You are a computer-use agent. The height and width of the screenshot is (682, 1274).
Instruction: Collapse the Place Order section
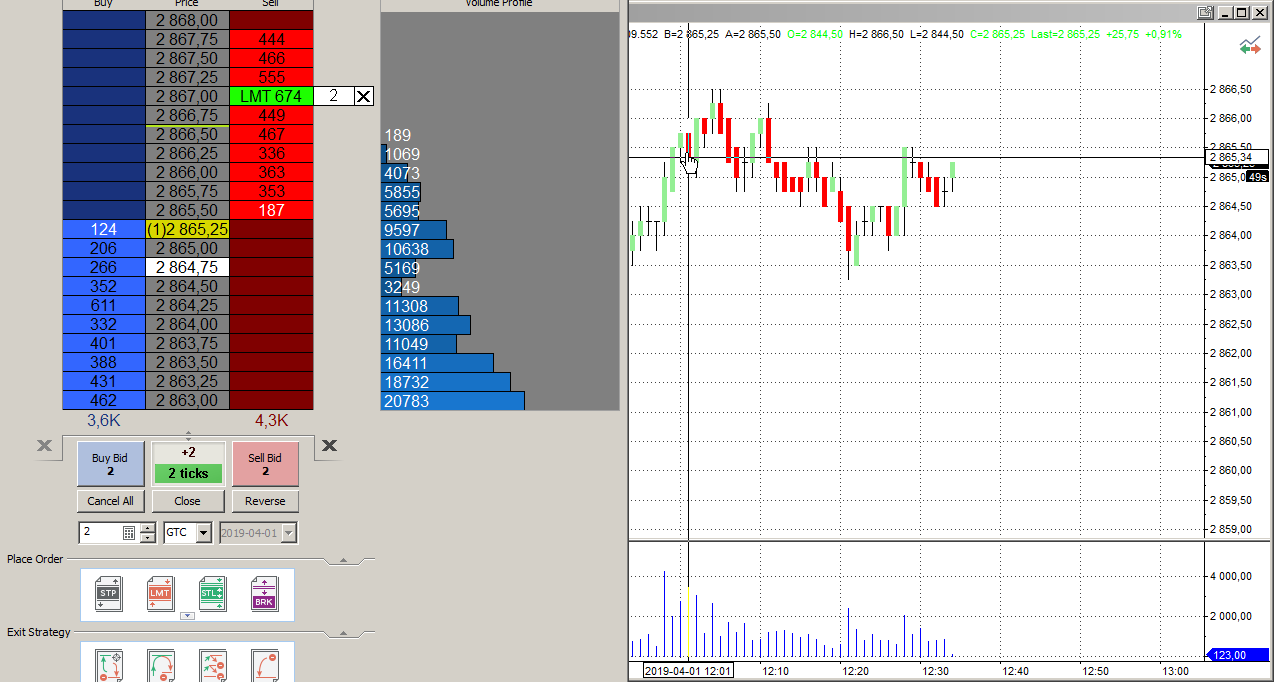(341, 560)
